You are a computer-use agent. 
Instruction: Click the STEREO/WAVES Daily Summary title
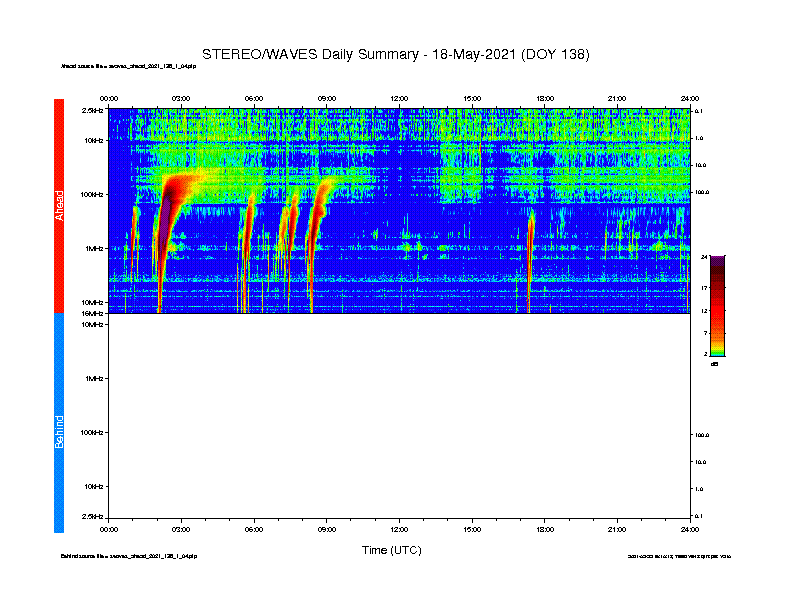pyautogui.click(x=395, y=55)
